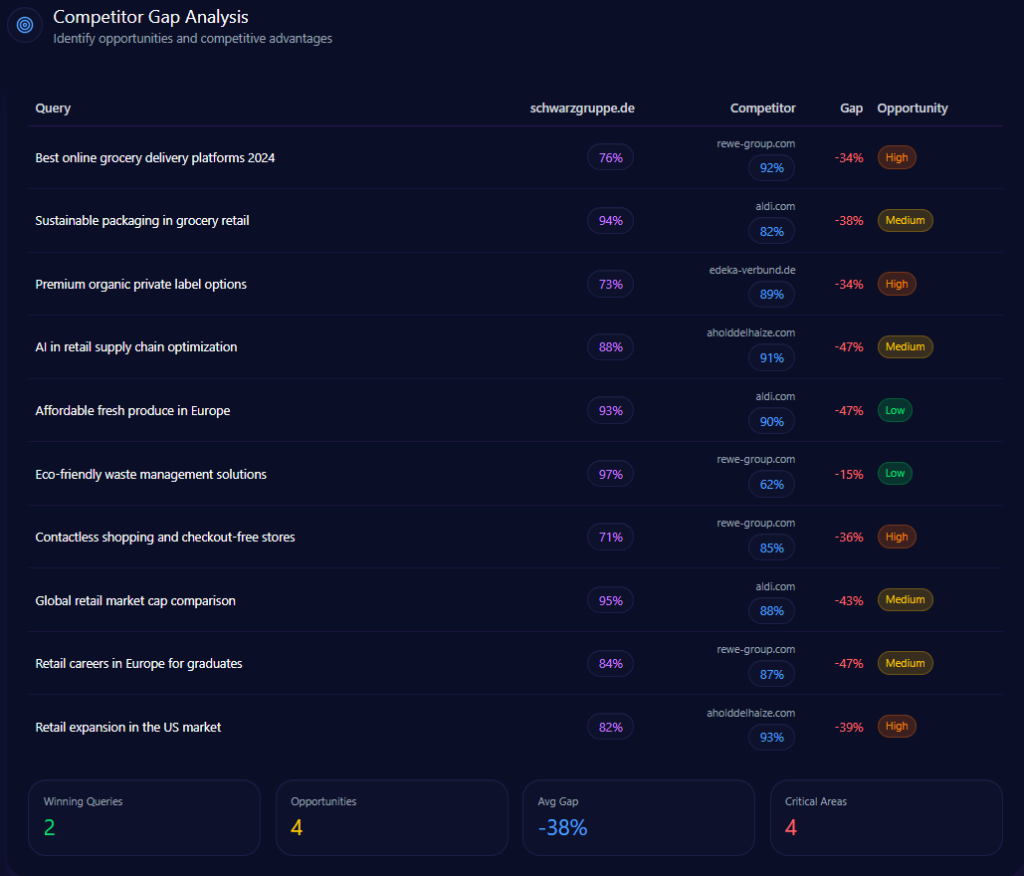Open the Winning Queries summary card
The image size is (1024, 876).
point(144,817)
